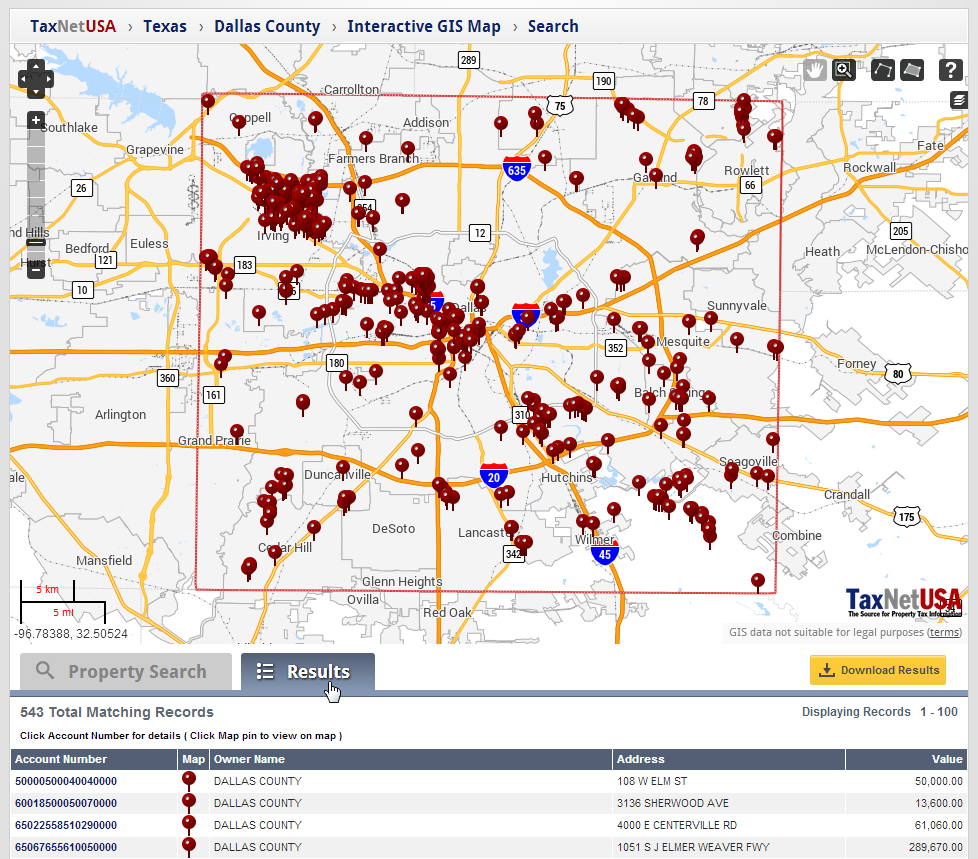Select the address 1051 S J ELMER WEAVER FWY
The height and width of the screenshot is (859, 978).
[x=694, y=847]
